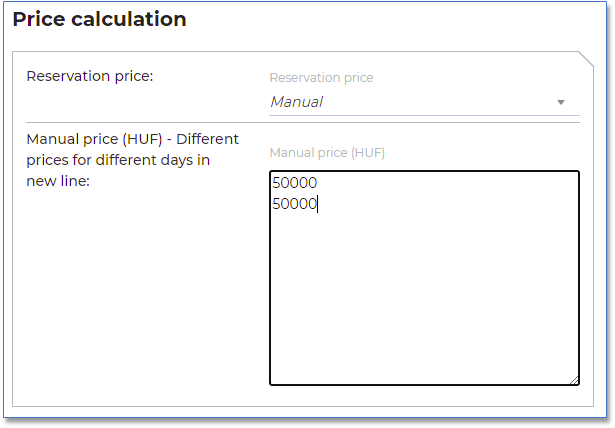Click the second "50000" line in the textarea
The image size is (615, 428).
tap(294, 204)
